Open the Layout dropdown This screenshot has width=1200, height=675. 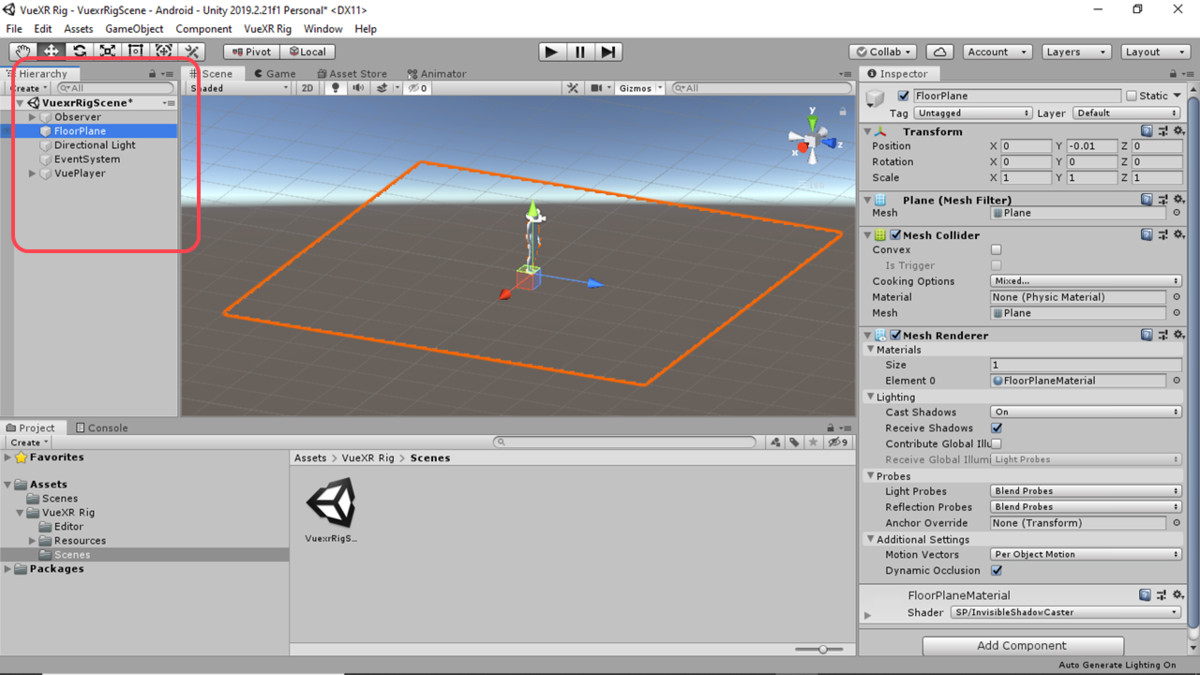[x=1154, y=51]
